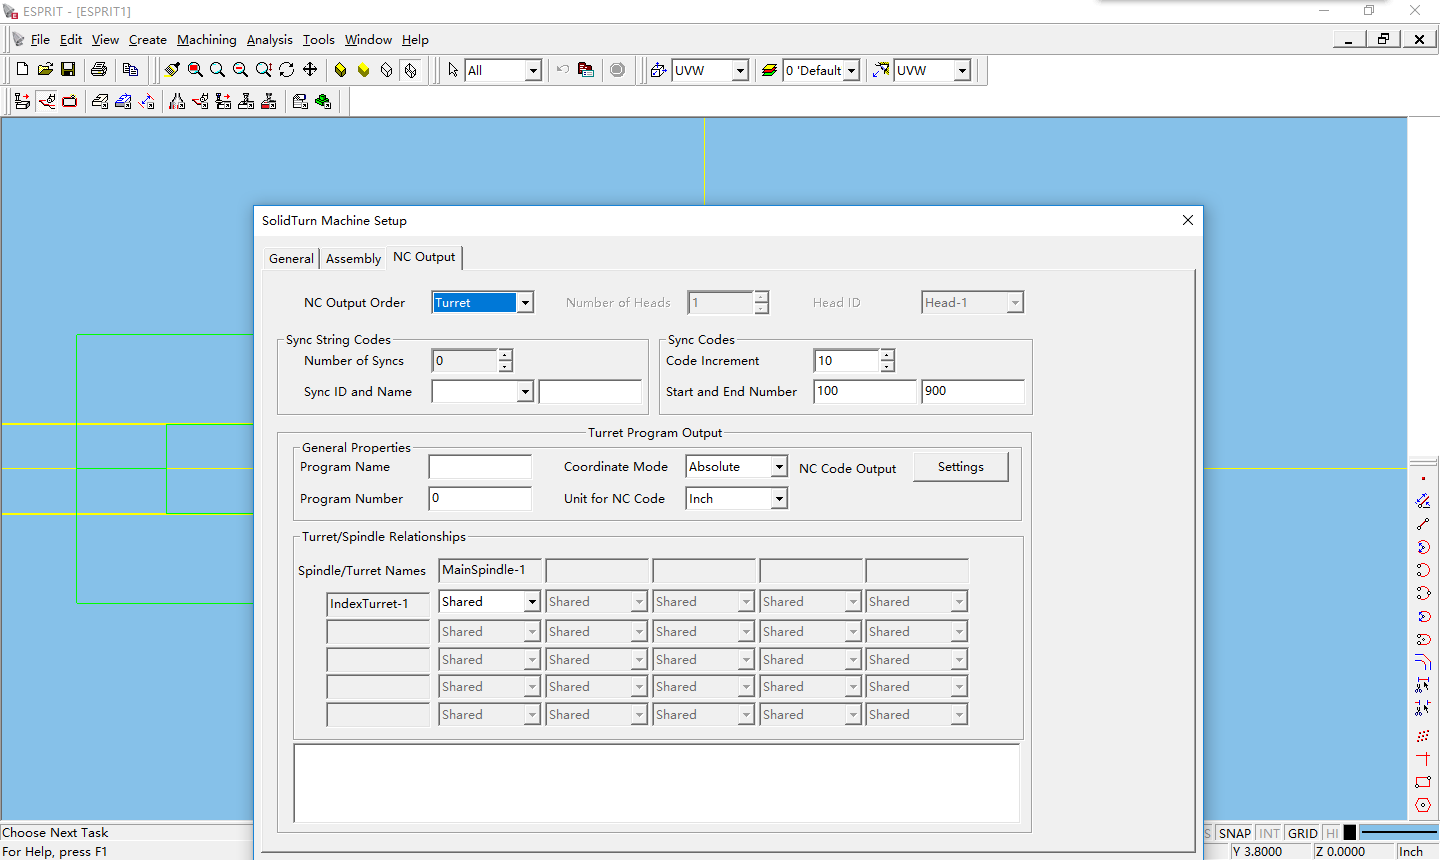The height and width of the screenshot is (860, 1440).
Task: Click the Sync Codes start number 100 field
Action: [x=865, y=391]
